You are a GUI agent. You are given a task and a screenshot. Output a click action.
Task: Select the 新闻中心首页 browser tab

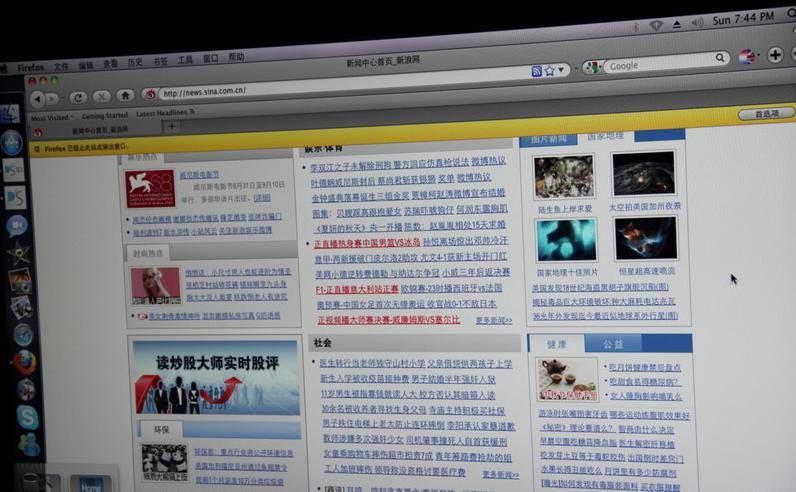click(x=98, y=130)
